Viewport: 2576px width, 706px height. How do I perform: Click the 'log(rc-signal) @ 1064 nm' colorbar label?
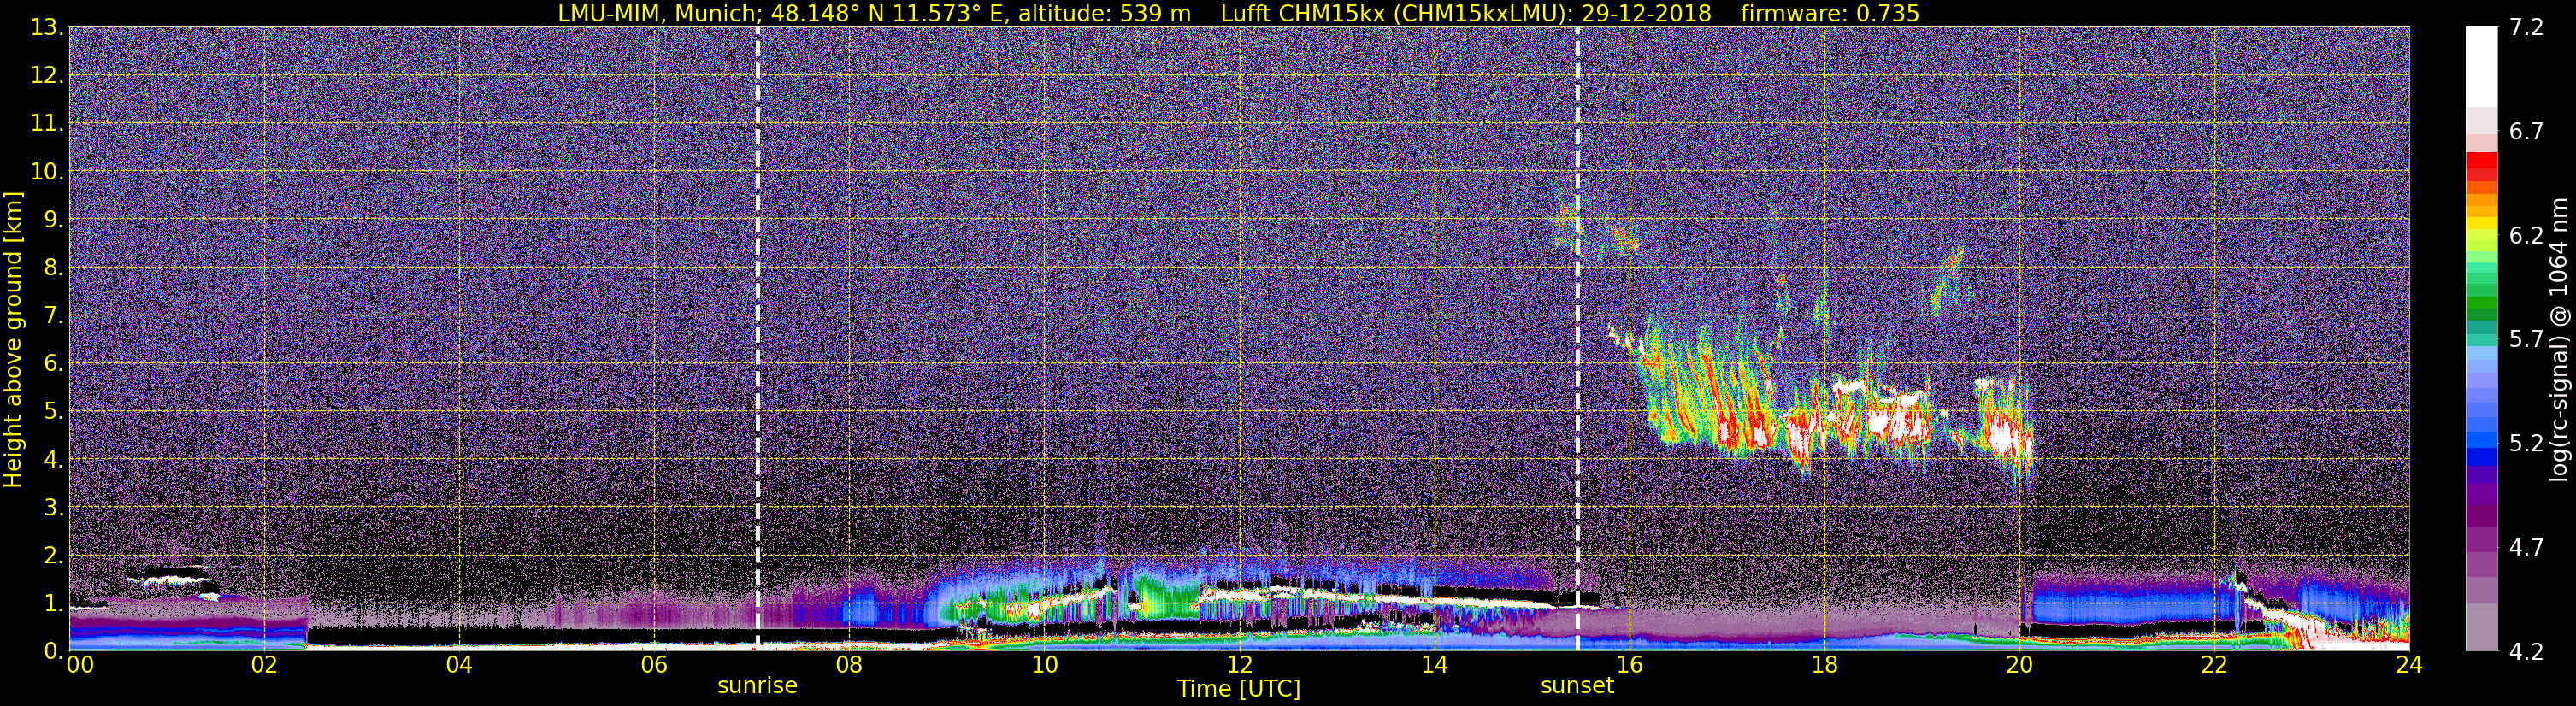pyautogui.click(x=2559, y=339)
